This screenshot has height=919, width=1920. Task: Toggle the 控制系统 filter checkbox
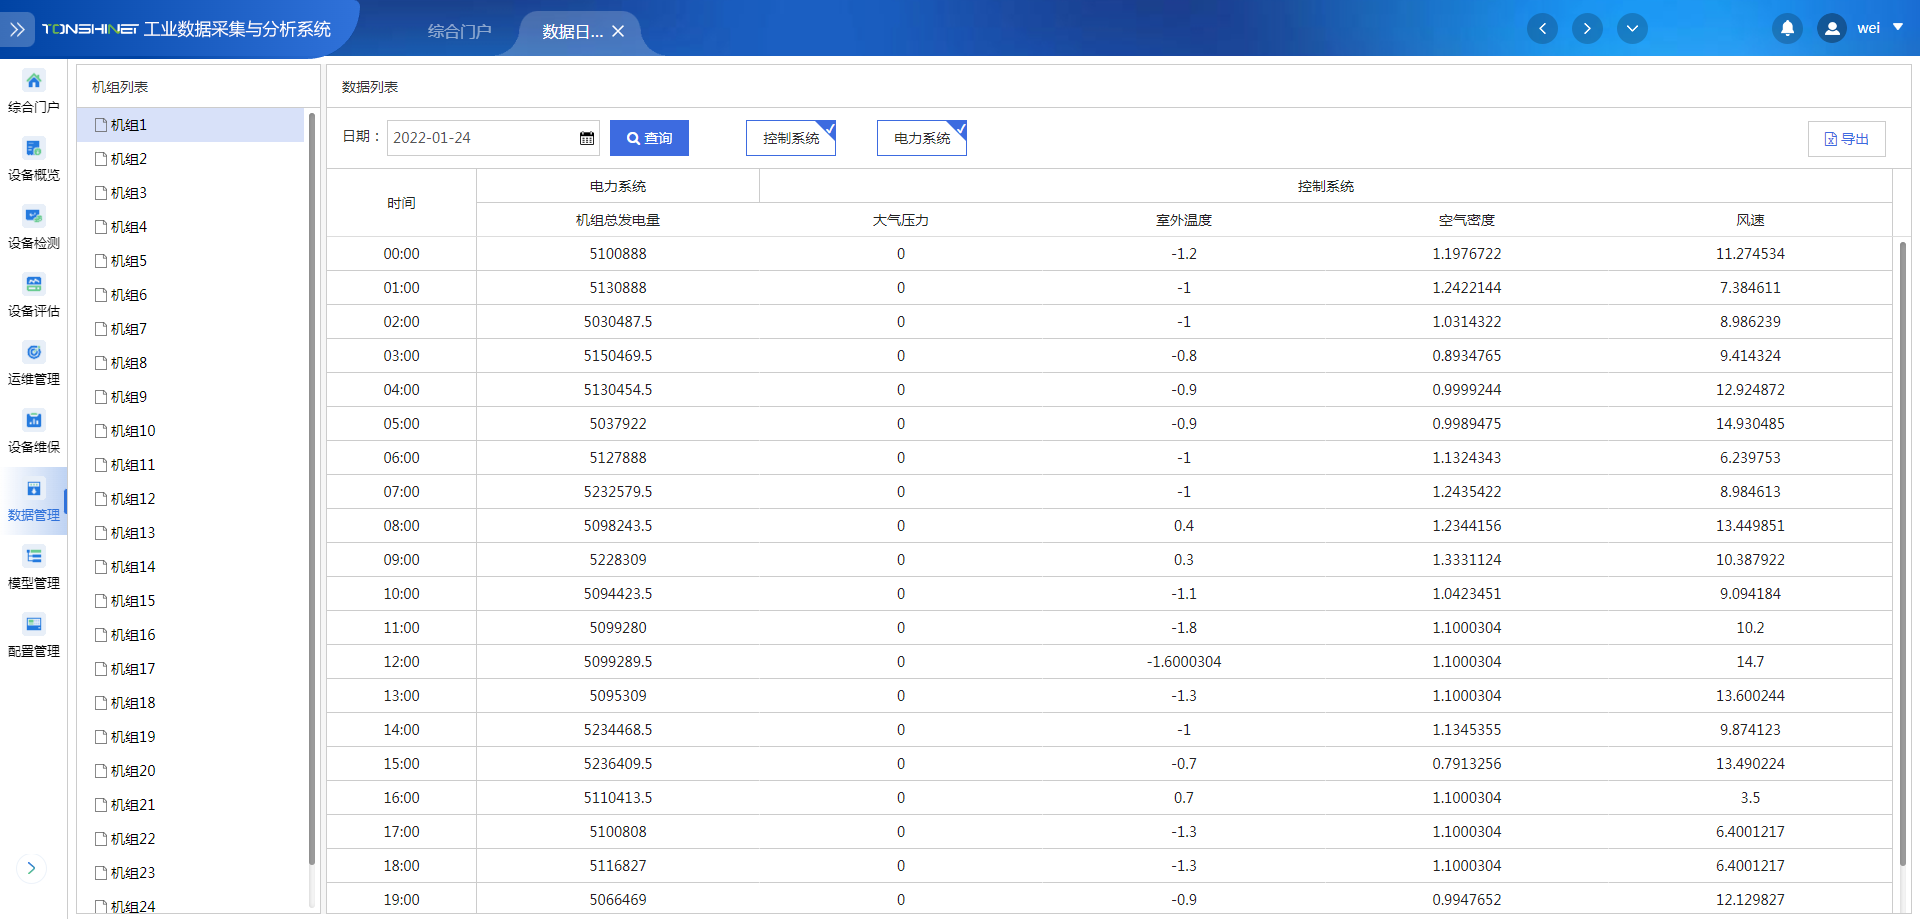pos(791,138)
